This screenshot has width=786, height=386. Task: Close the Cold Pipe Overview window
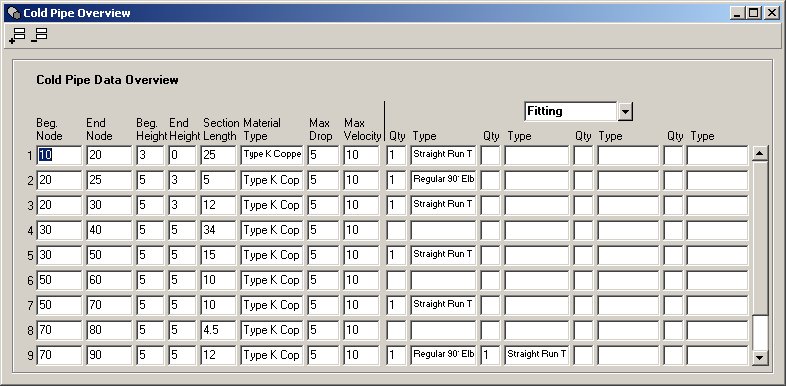[772, 13]
